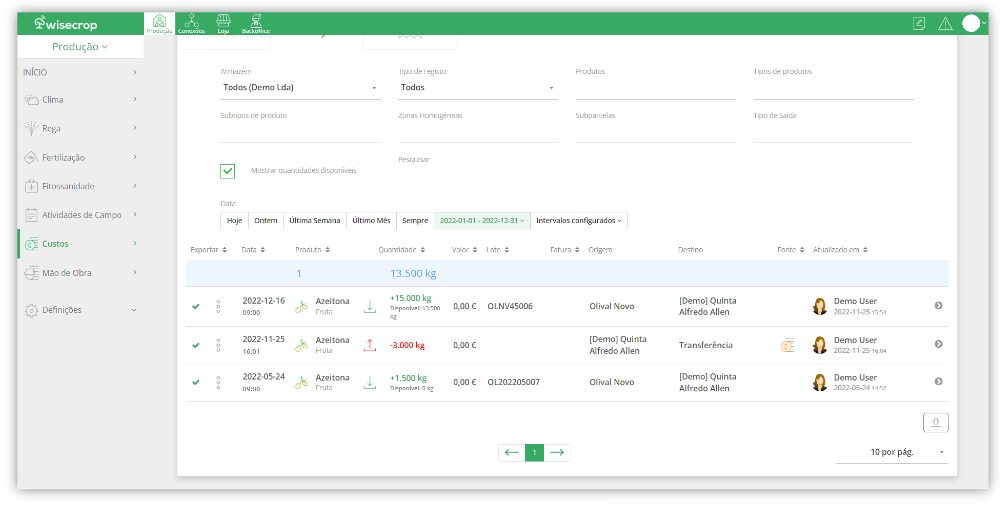Click the green download arrow on the +15.000 kg row
Viewport: 1008px width, 511px height.
click(370, 307)
